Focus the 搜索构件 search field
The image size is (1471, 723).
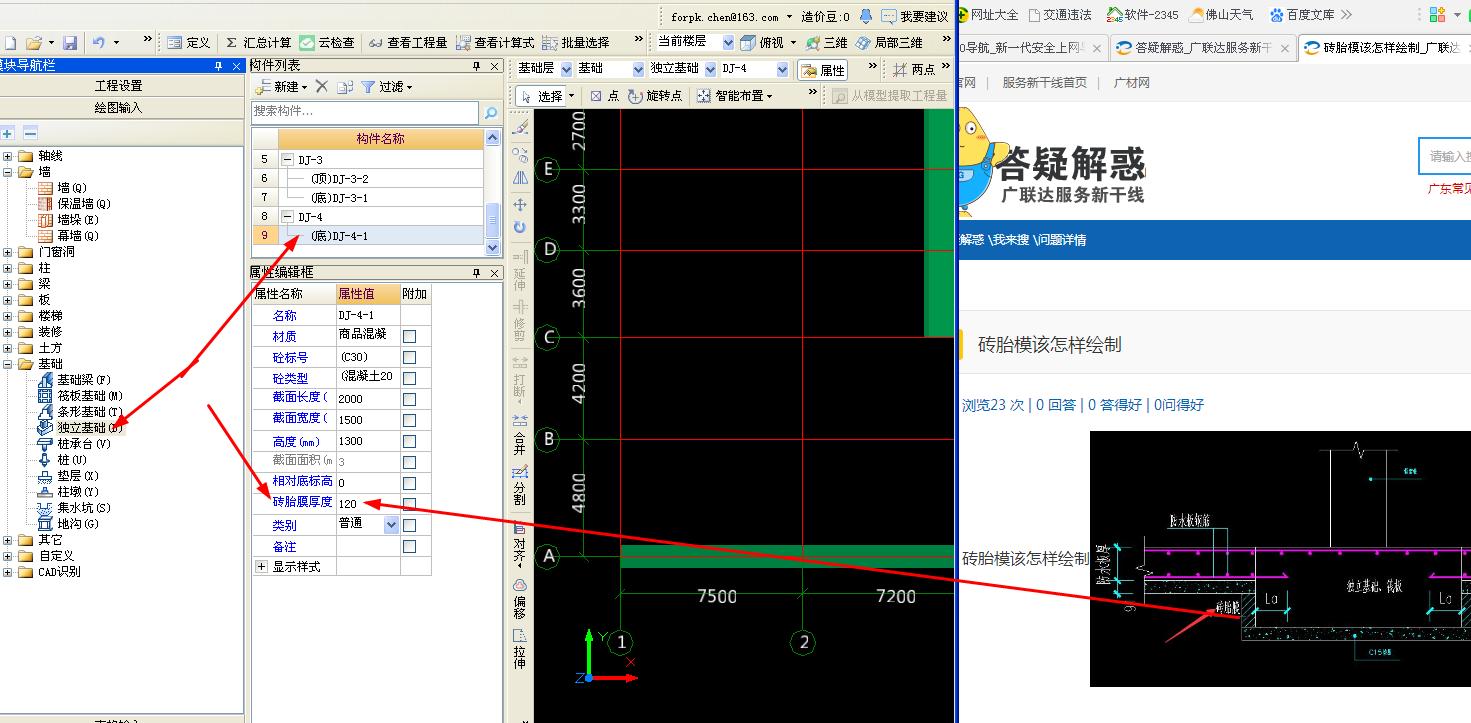(366, 112)
